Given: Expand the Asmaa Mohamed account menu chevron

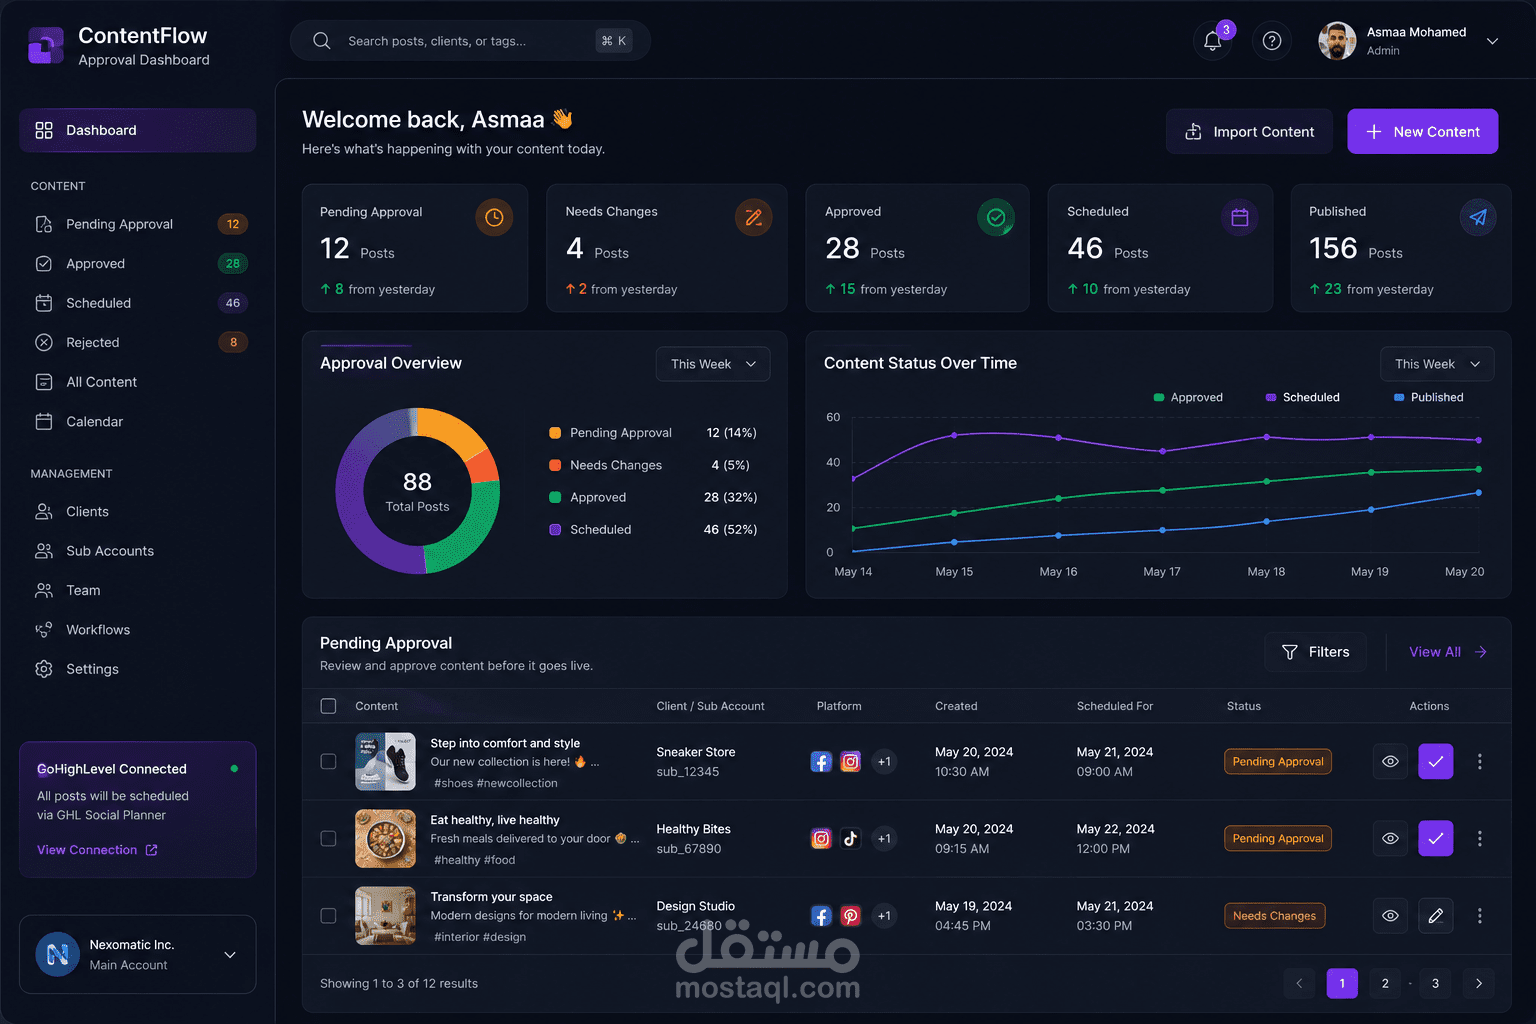Looking at the screenshot, I should (x=1492, y=41).
